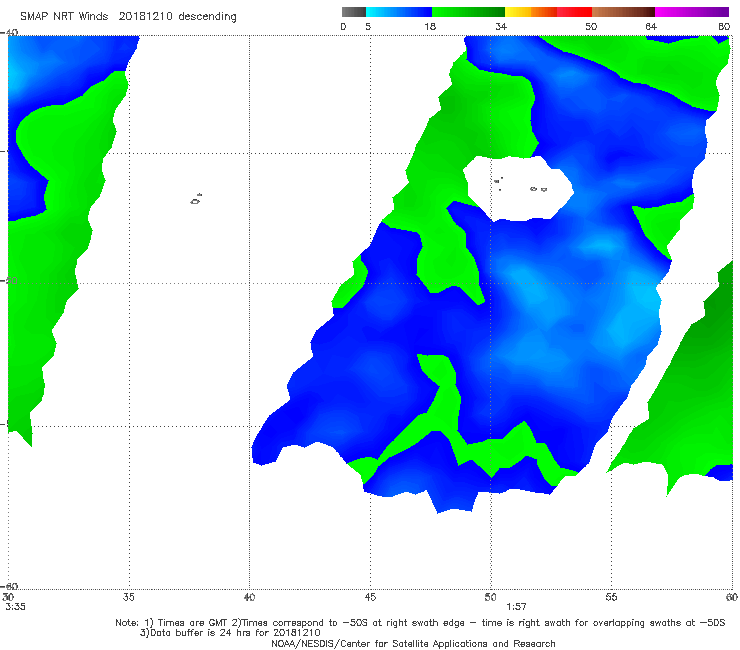This screenshot has height=650, width=740.
Task: Click the brown segment of the color scale
Action: (x=623, y=12)
